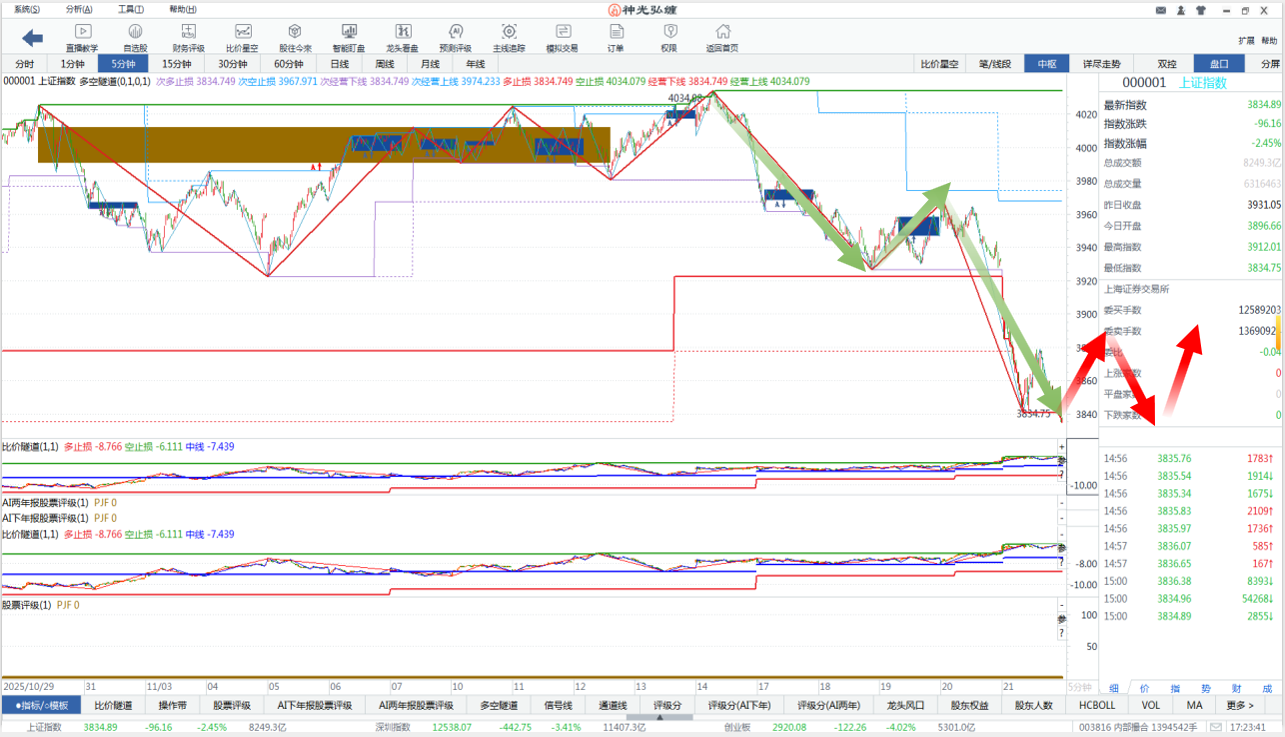
Task: Click the blue back arrow icon
Action: [32, 38]
